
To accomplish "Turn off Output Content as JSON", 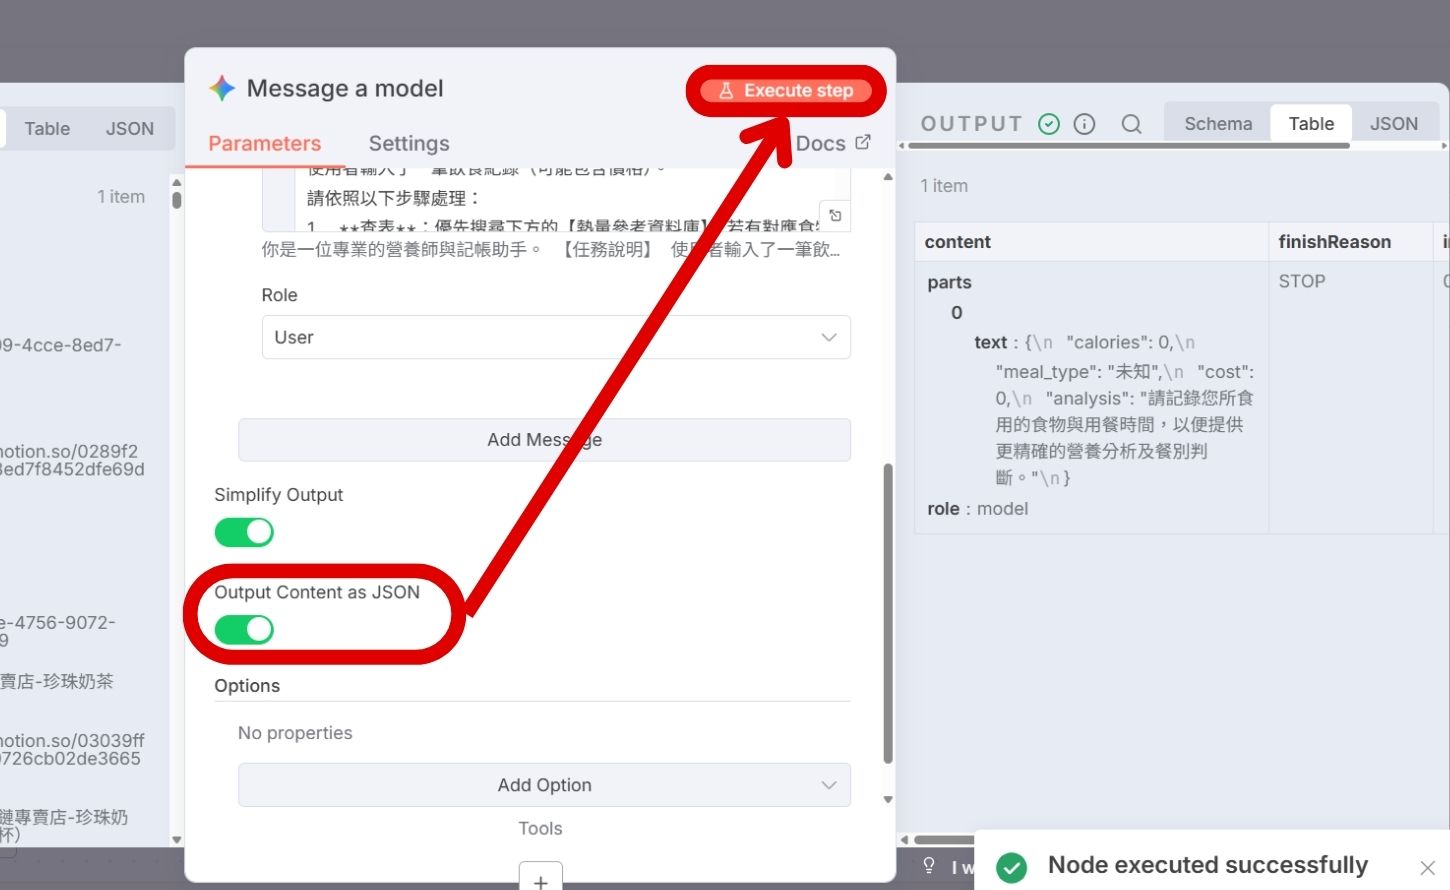I will pyautogui.click(x=244, y=629).
